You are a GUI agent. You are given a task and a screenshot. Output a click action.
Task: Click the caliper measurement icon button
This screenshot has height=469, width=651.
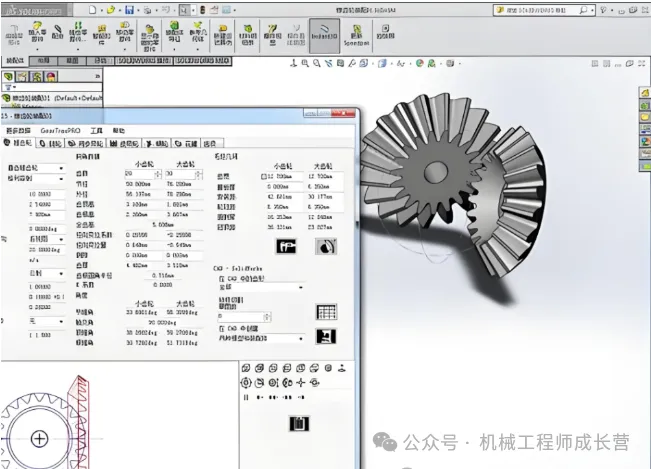pyautogui.click(x=286, y=247)
